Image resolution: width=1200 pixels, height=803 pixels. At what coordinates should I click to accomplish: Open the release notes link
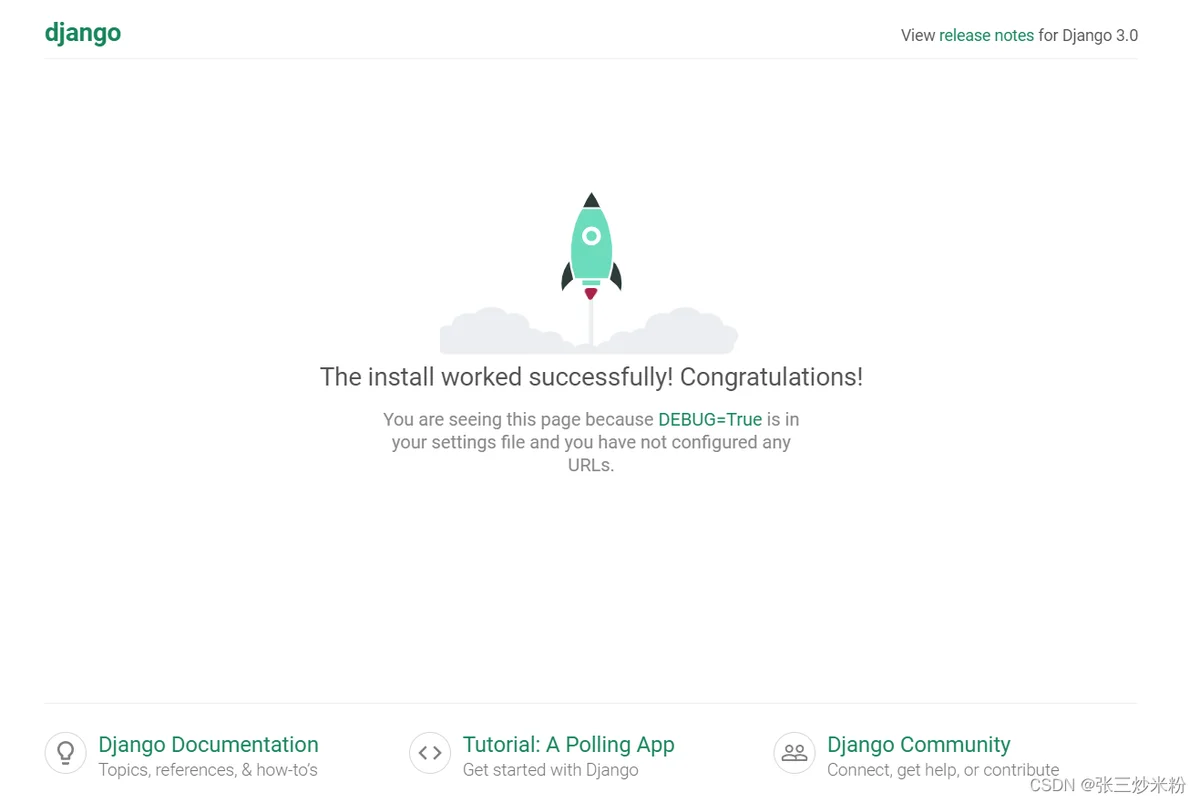(x=986, y=35)
